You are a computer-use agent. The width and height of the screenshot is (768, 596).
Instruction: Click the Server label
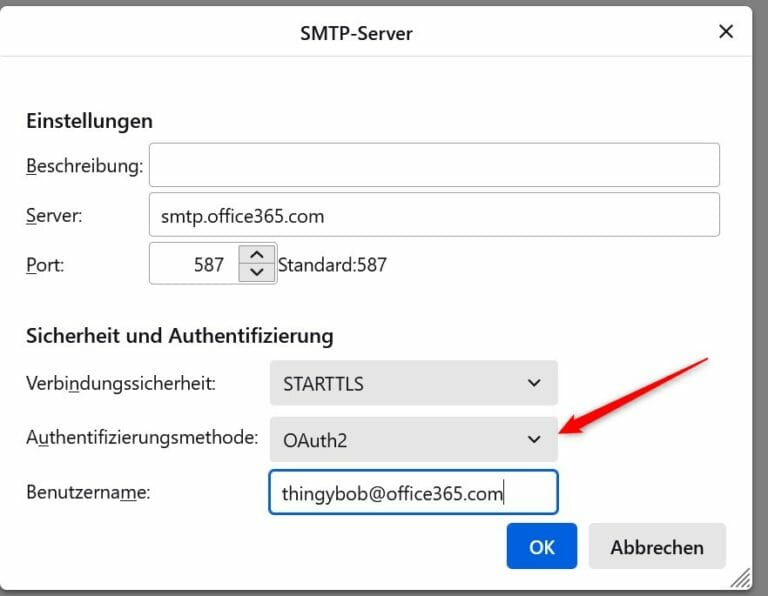54,215
